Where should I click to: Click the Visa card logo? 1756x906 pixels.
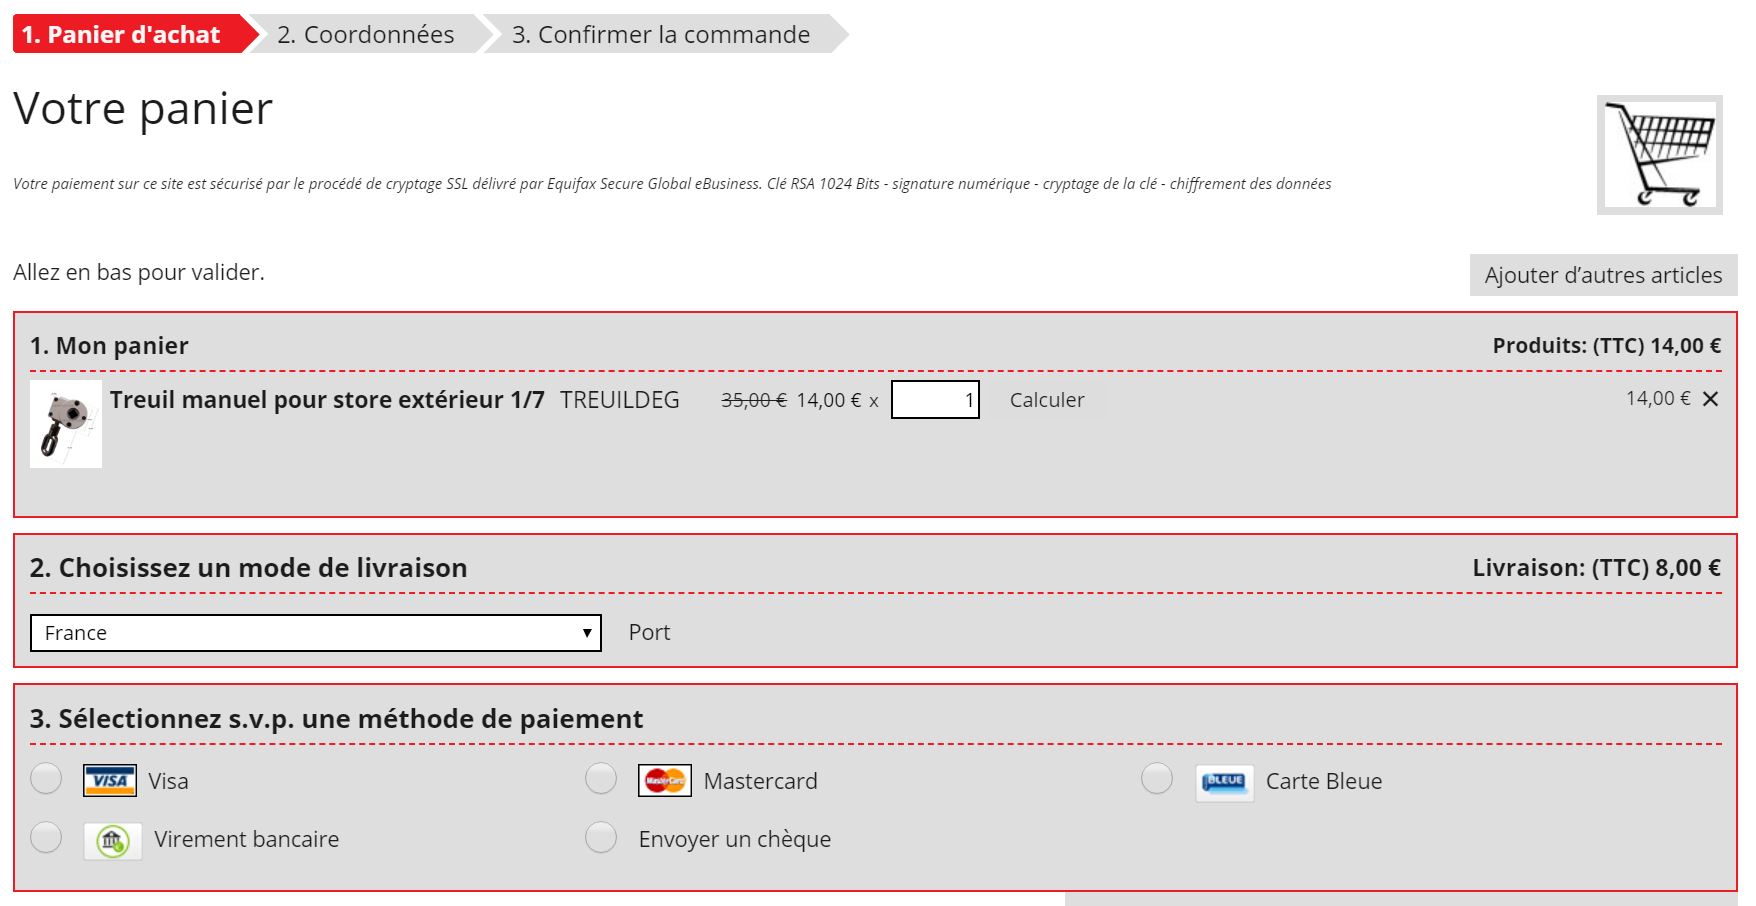tap(110, 781)
